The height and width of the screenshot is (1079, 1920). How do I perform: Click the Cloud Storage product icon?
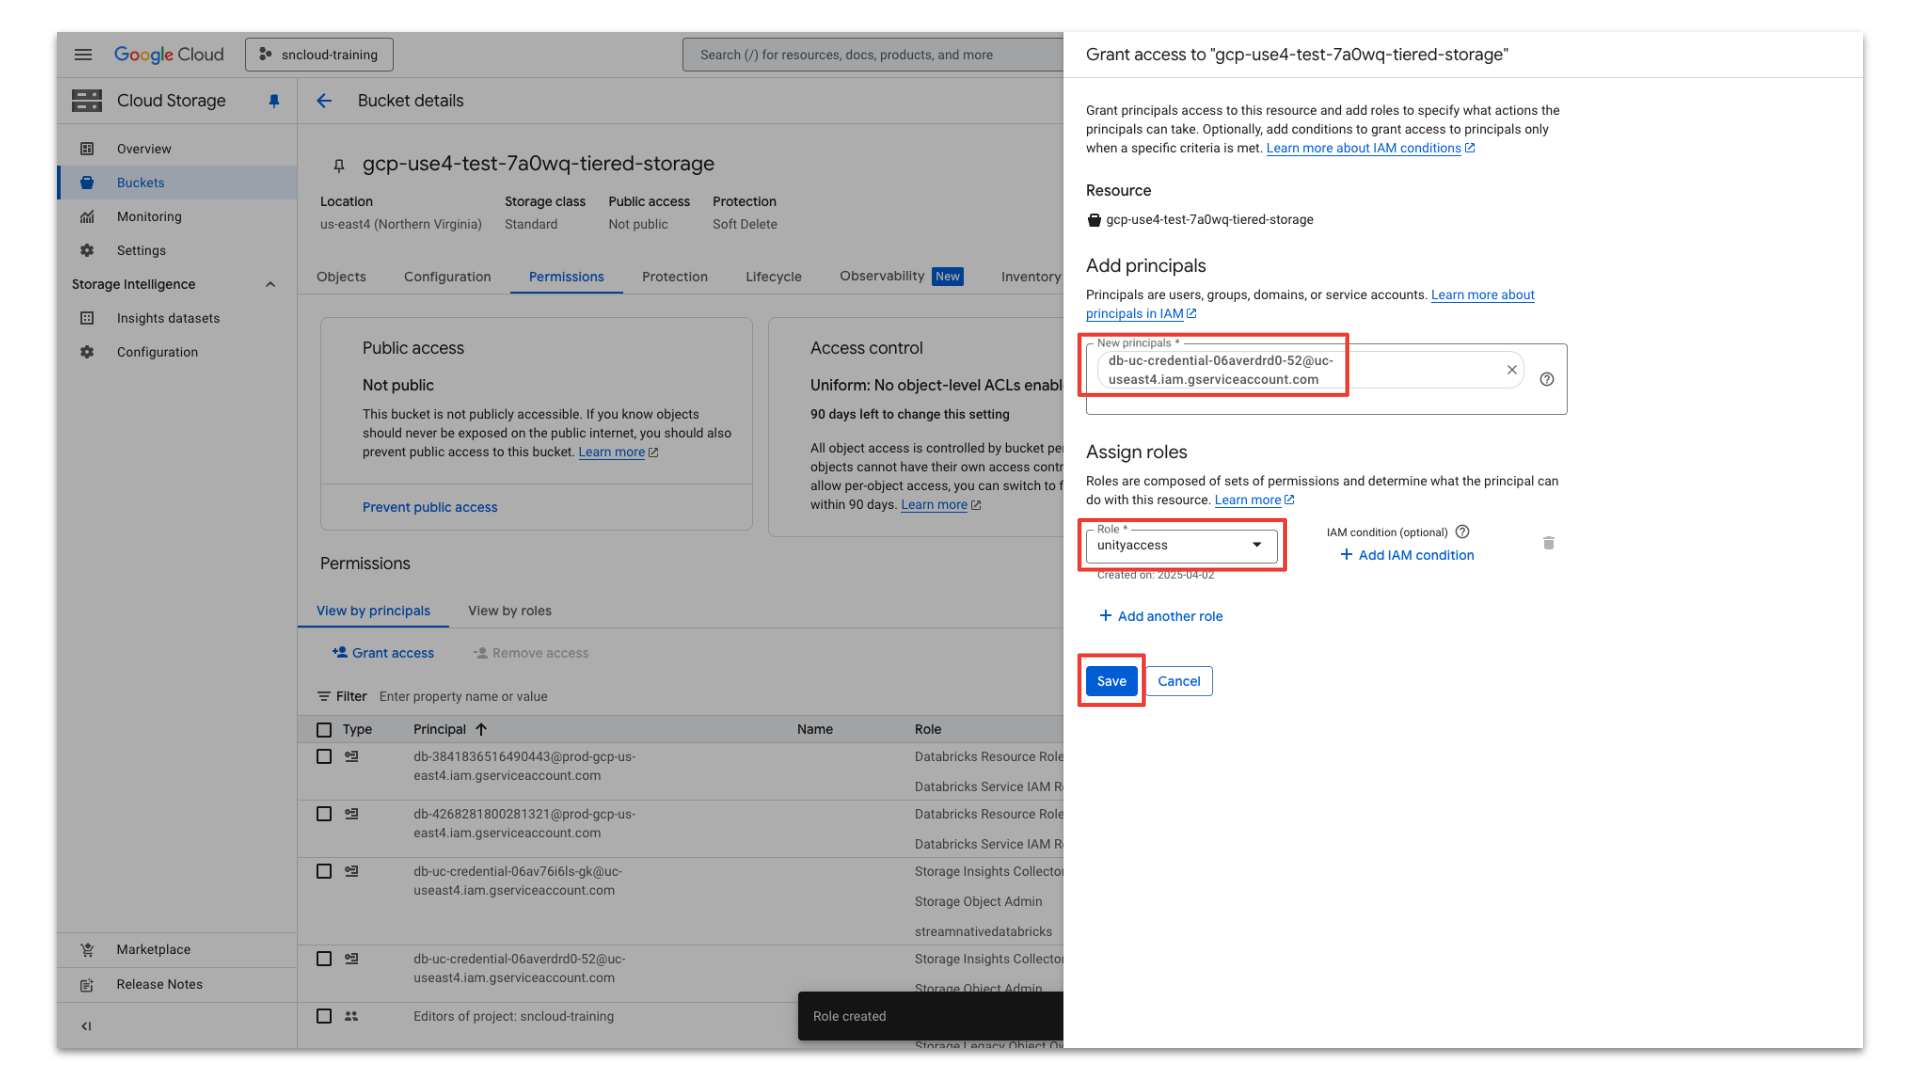click(x=87, y=100)
